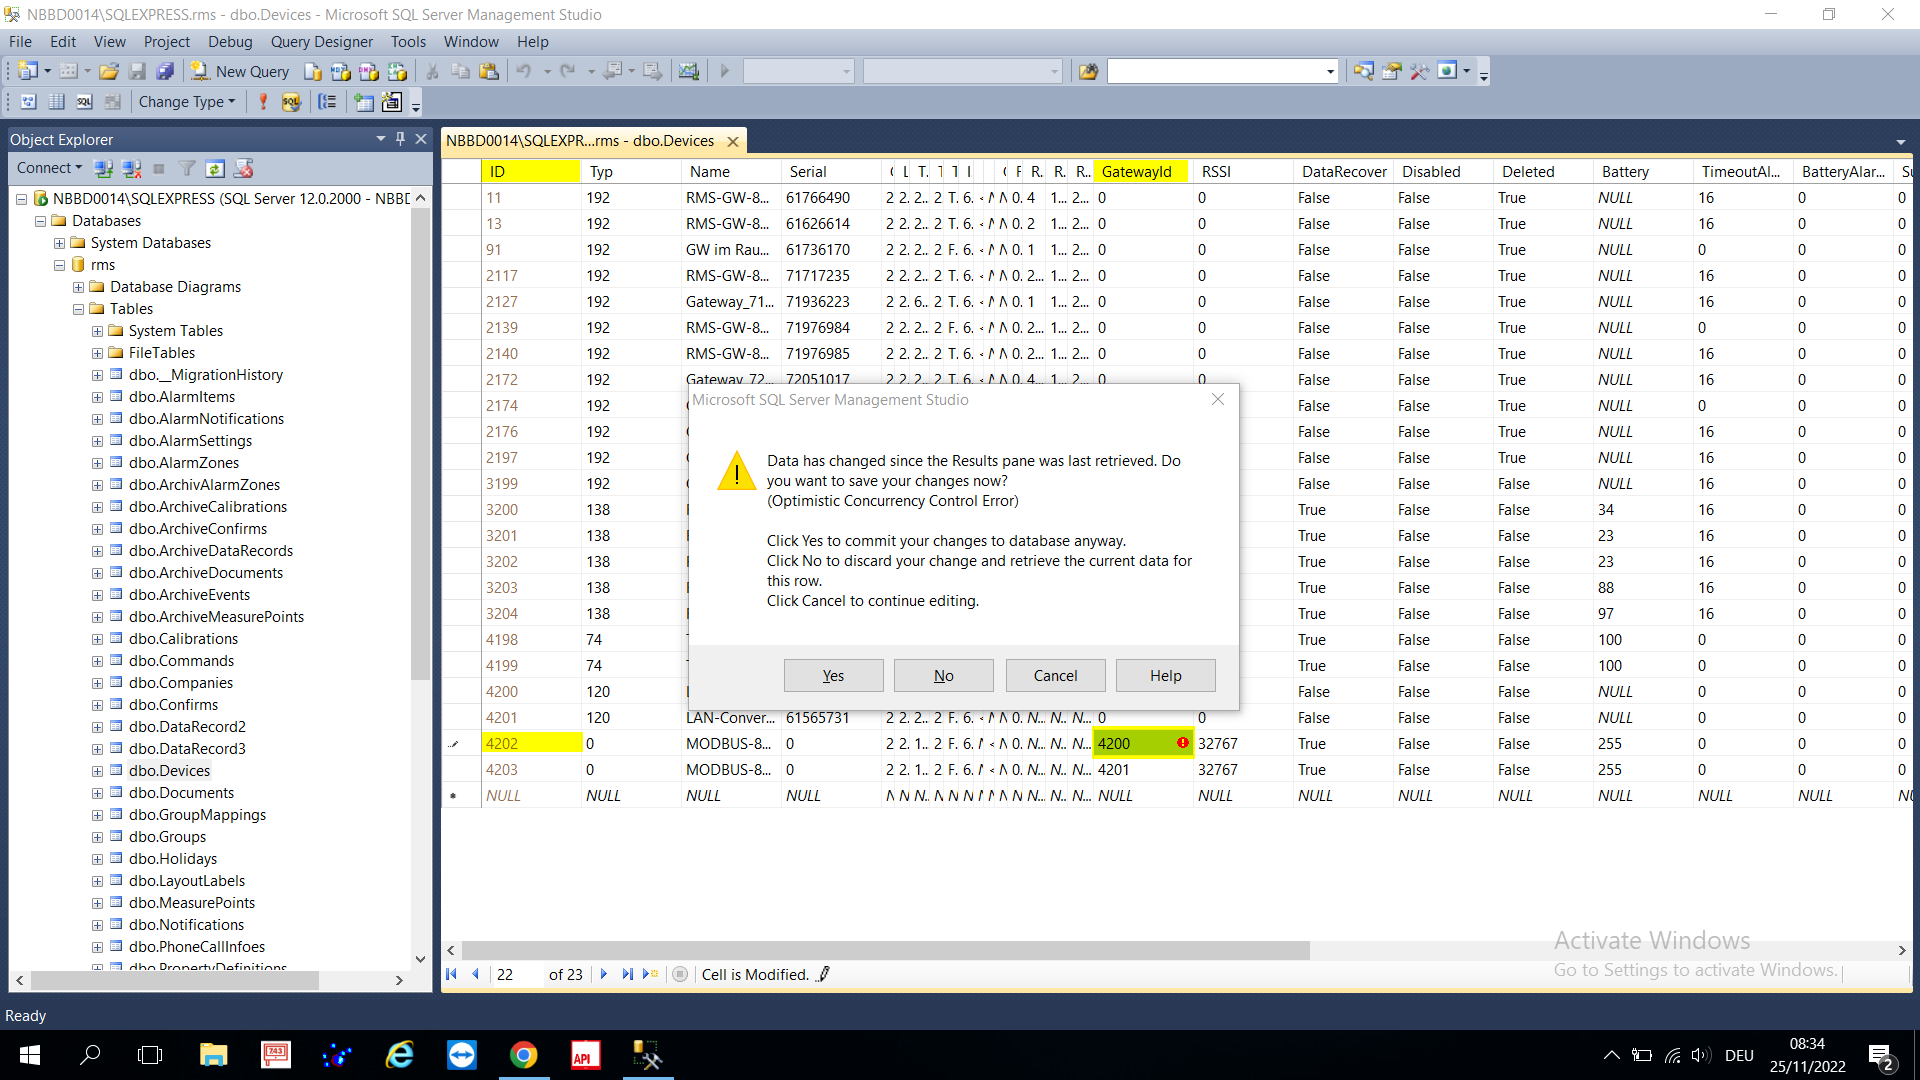Open the Properties Window icon
This screenshot has height=1080, width=1920.
pos(1392,71)
